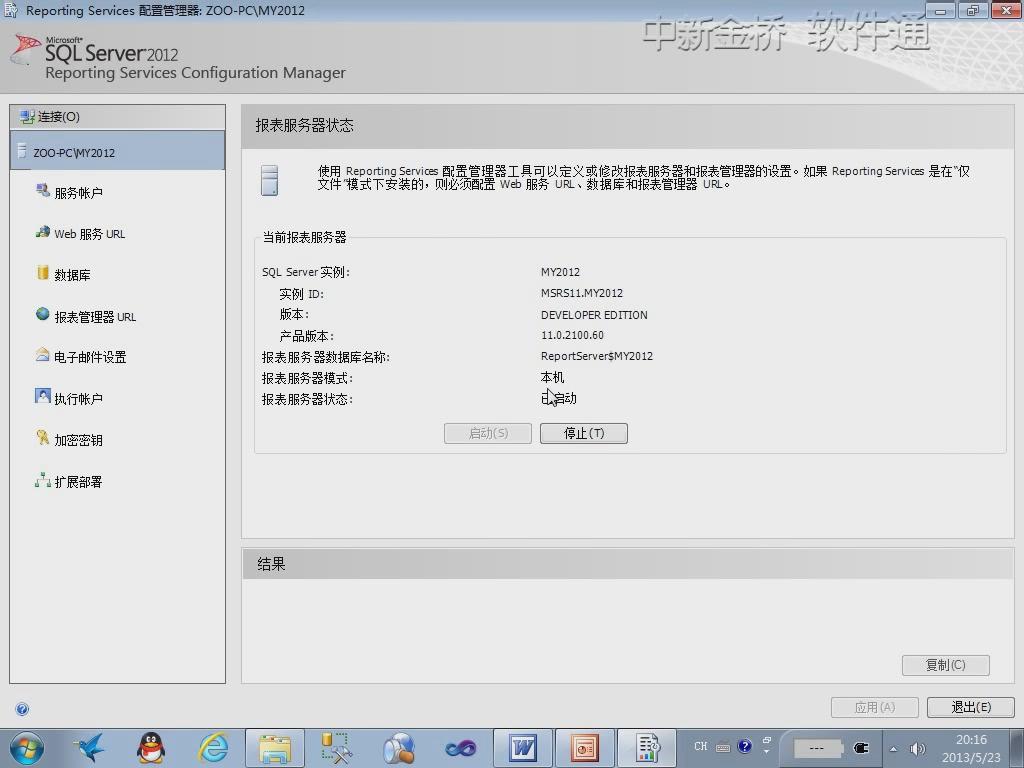Click the 应用(A) apply button
1024x768 pixels.
click(x=874, y=707)
